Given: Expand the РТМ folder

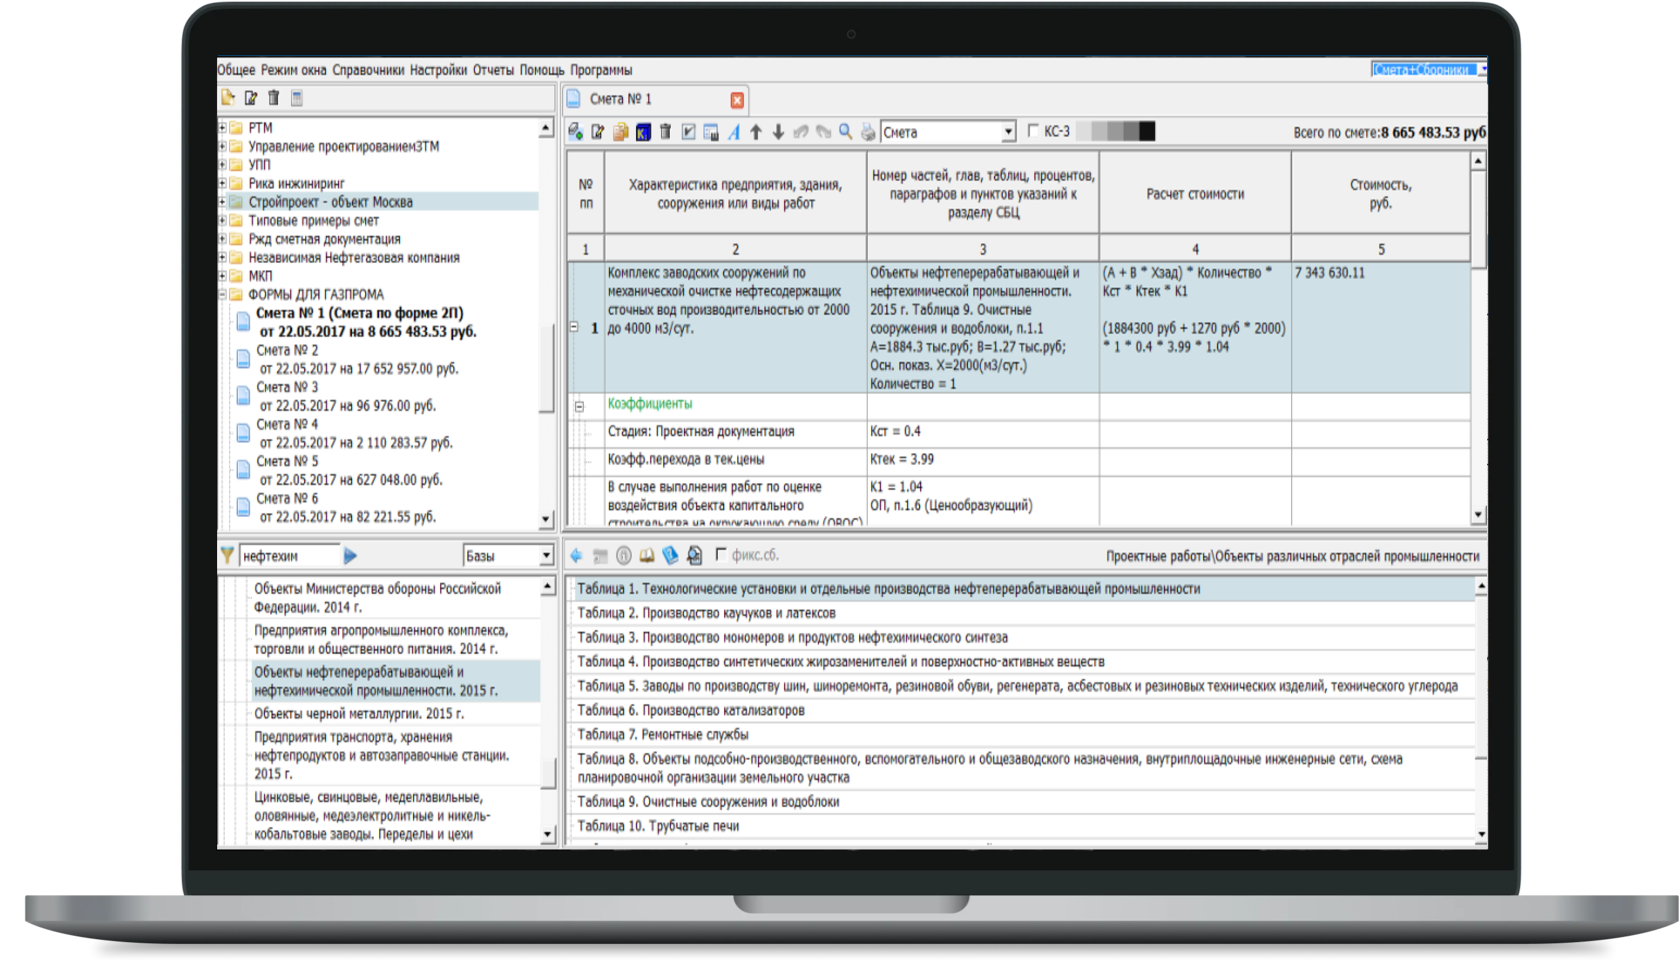Looking at the screenshot, I should (x=223, y=128).
